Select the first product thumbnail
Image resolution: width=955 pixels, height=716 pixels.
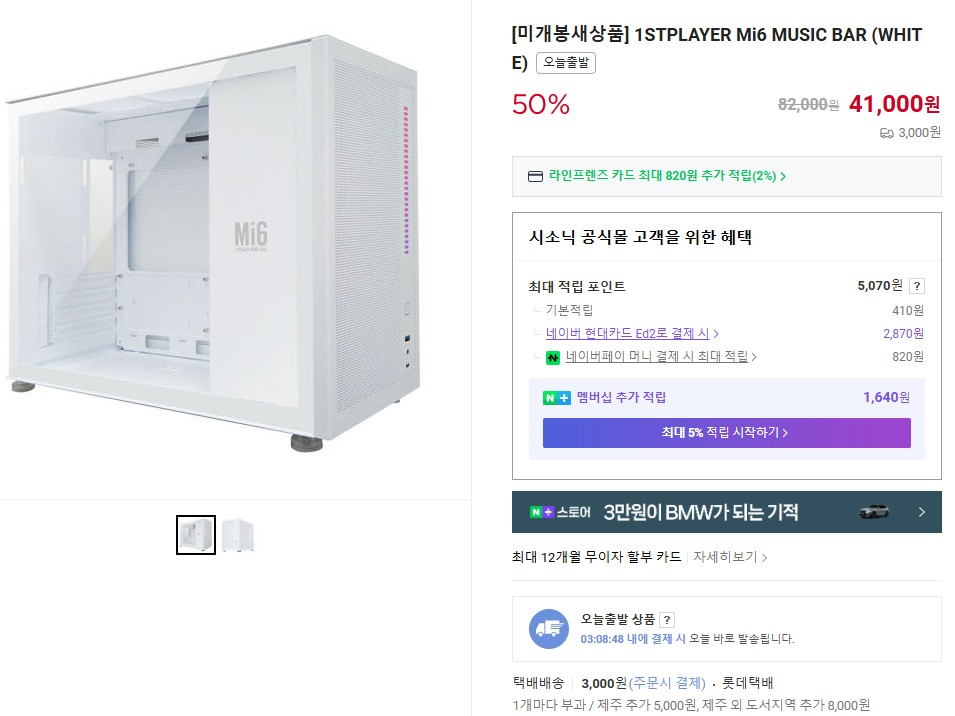(x=196, y=535)
